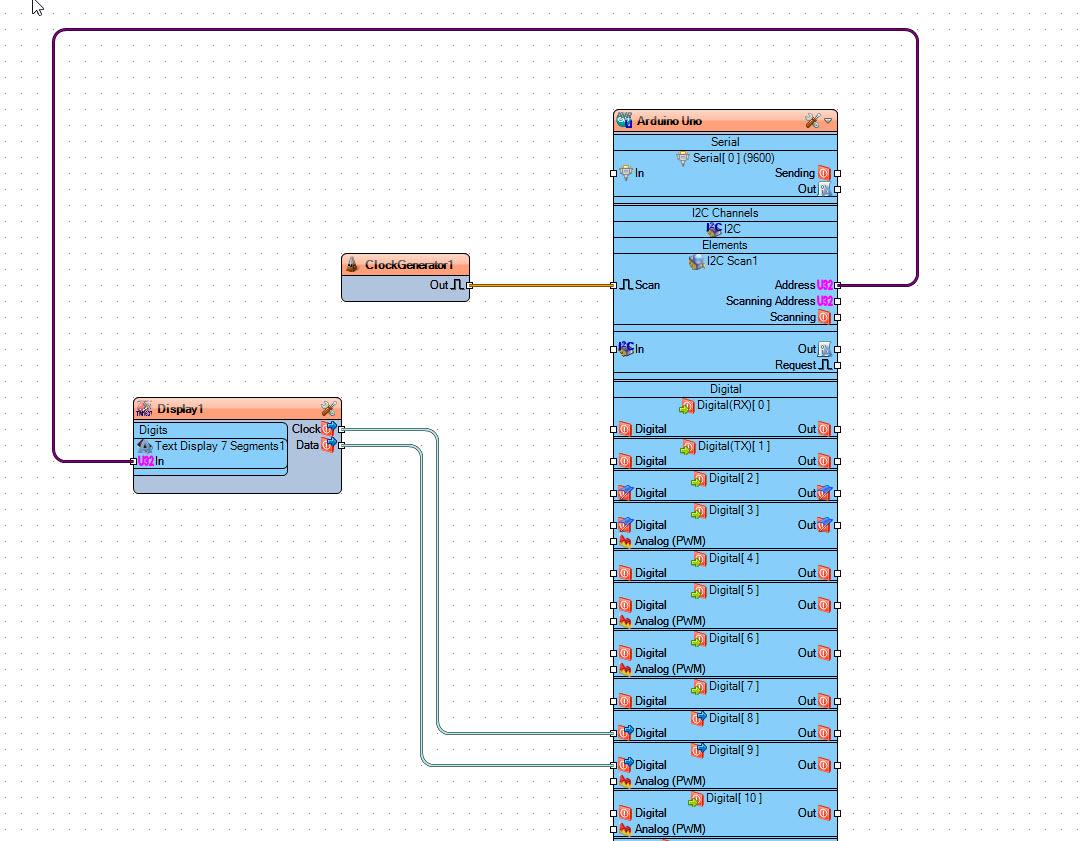1092x841 pixels.
Task: Select Digital[4] Out pin
Action: pos(838,573)
